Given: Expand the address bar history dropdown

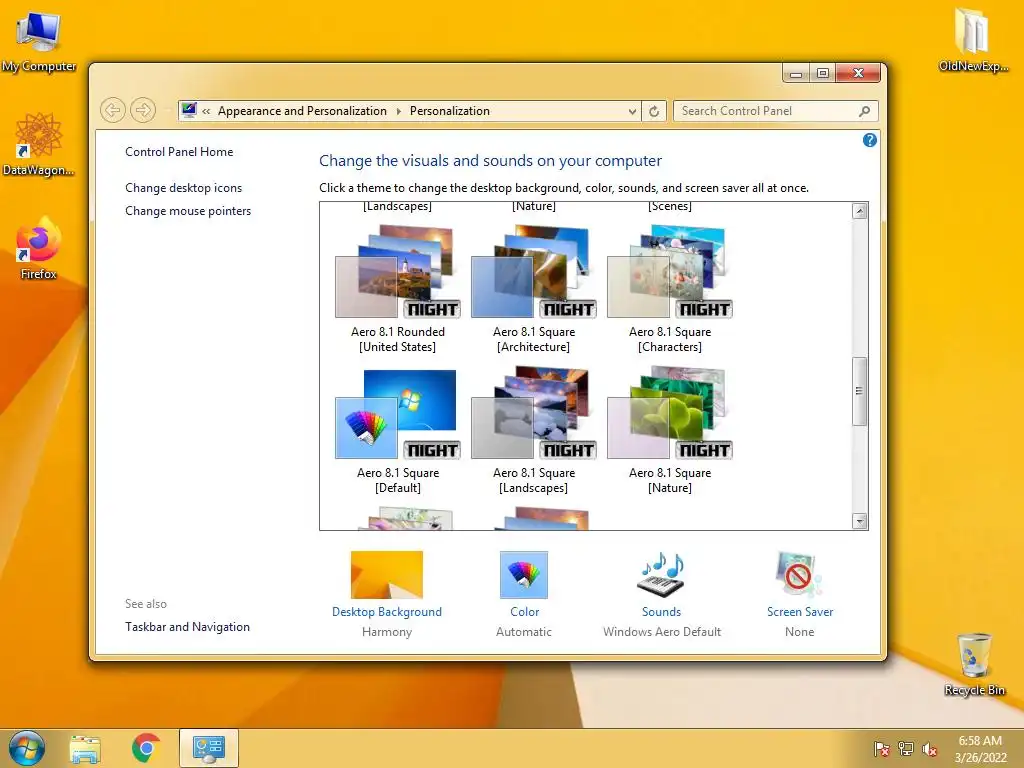Looking at the screenshot, I should coord(632,111).
